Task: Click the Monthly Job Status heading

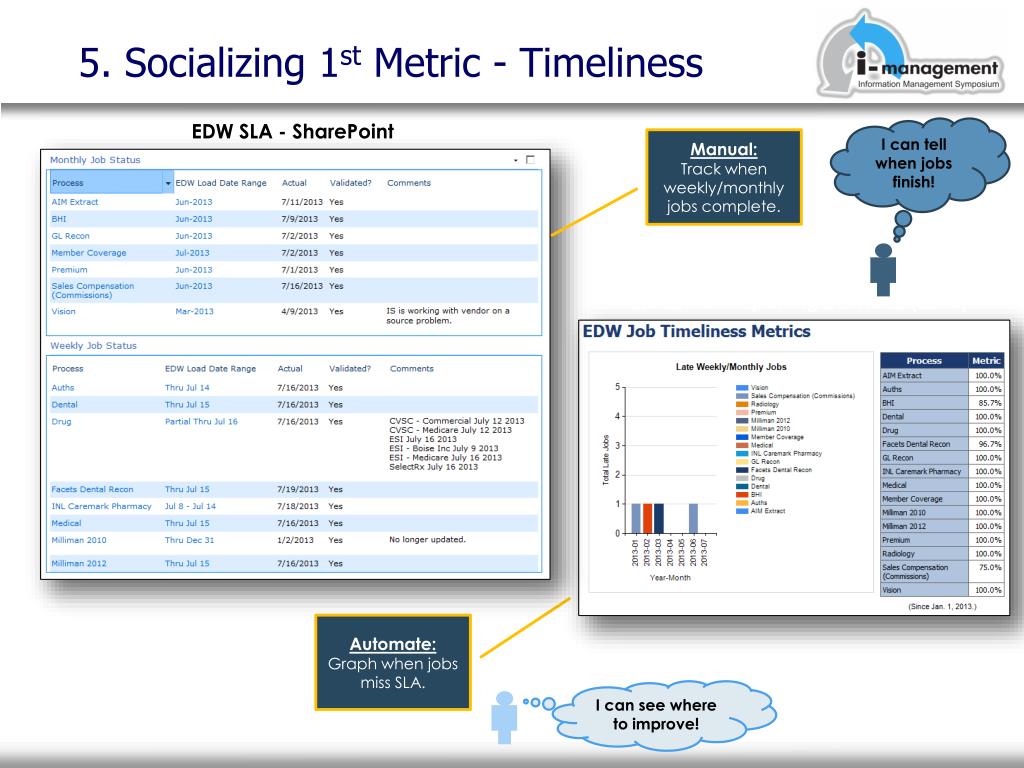Action: point(95,160)
